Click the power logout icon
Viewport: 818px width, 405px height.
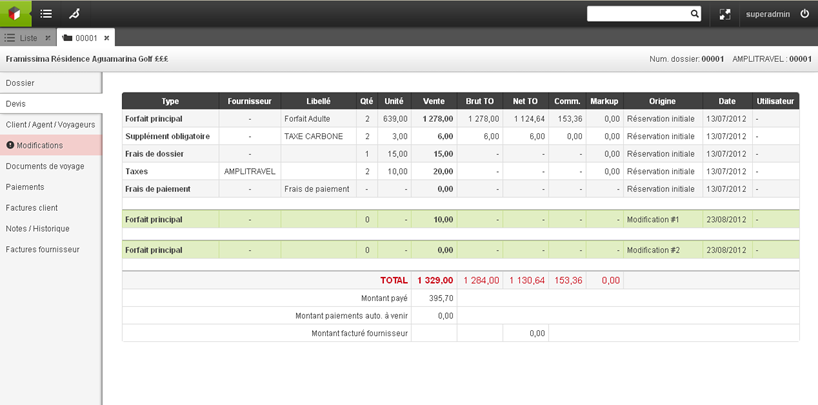(805, 14)
